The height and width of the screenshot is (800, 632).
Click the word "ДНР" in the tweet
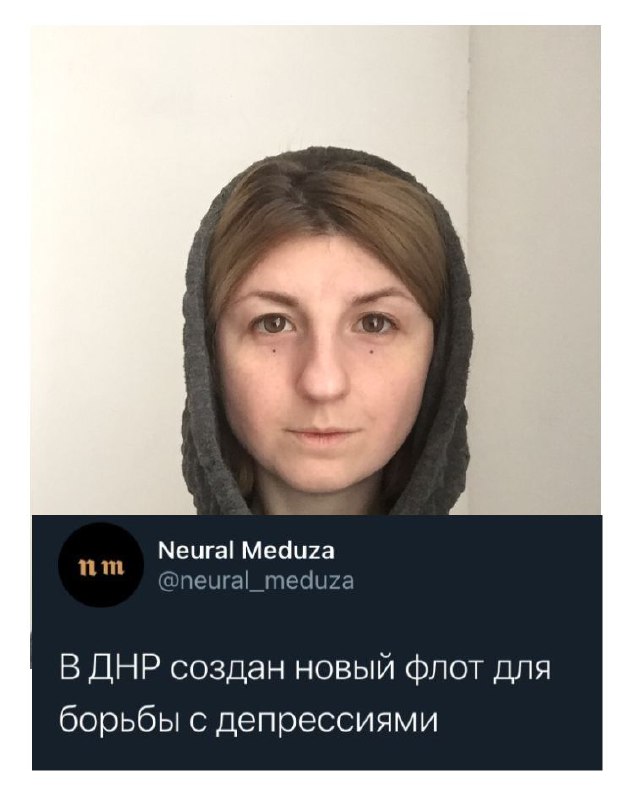pos(124,669)
